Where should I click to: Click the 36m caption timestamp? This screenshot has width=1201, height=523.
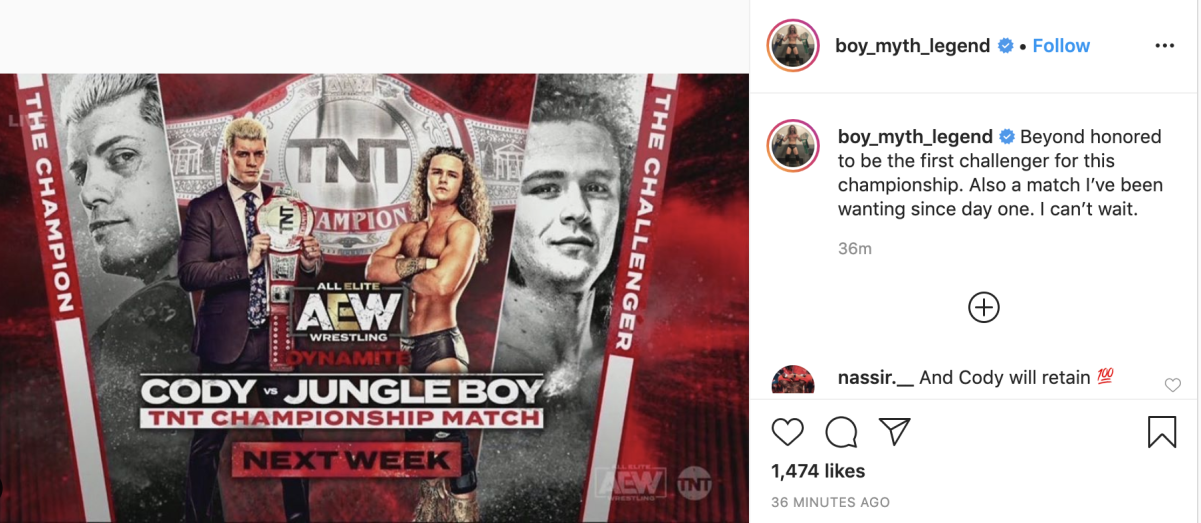pos(855,248)
